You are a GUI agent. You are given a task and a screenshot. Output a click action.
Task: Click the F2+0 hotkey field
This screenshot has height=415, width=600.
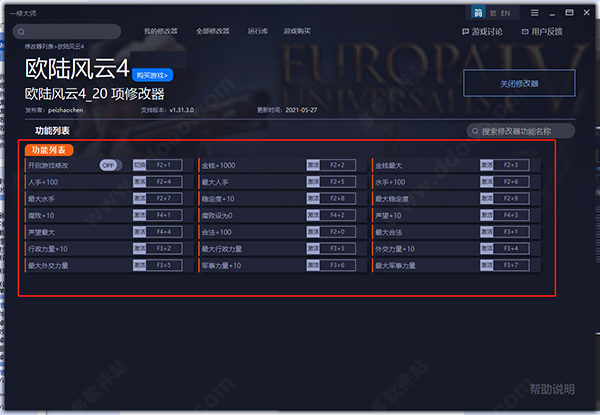(x=338, y=232)
